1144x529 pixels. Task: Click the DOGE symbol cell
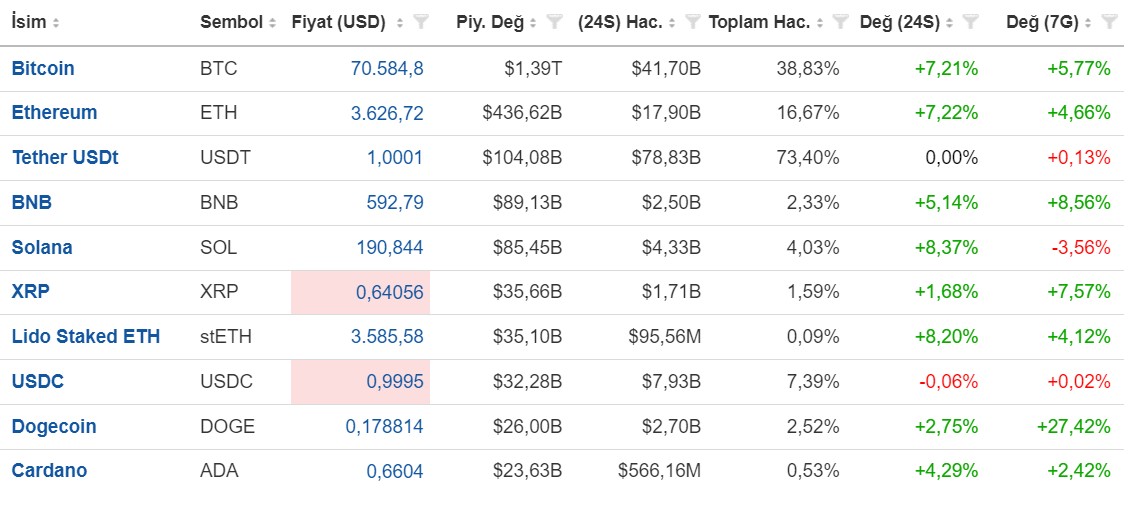click(228, 427)
